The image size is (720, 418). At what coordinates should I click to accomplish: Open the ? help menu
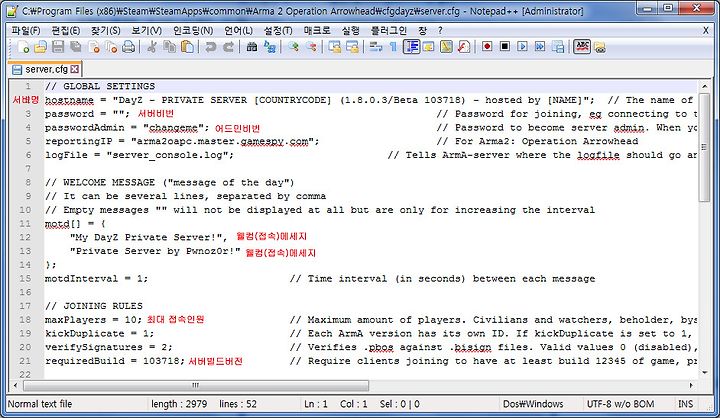coord(440,31)
